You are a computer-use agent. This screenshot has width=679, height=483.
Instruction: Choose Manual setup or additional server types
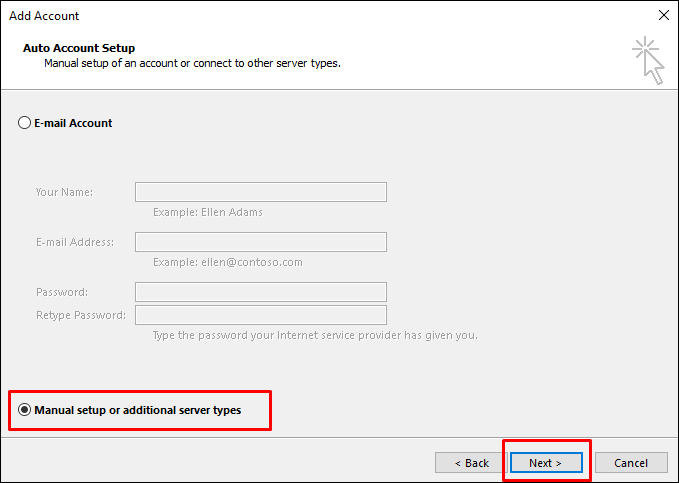pos(25,410)
